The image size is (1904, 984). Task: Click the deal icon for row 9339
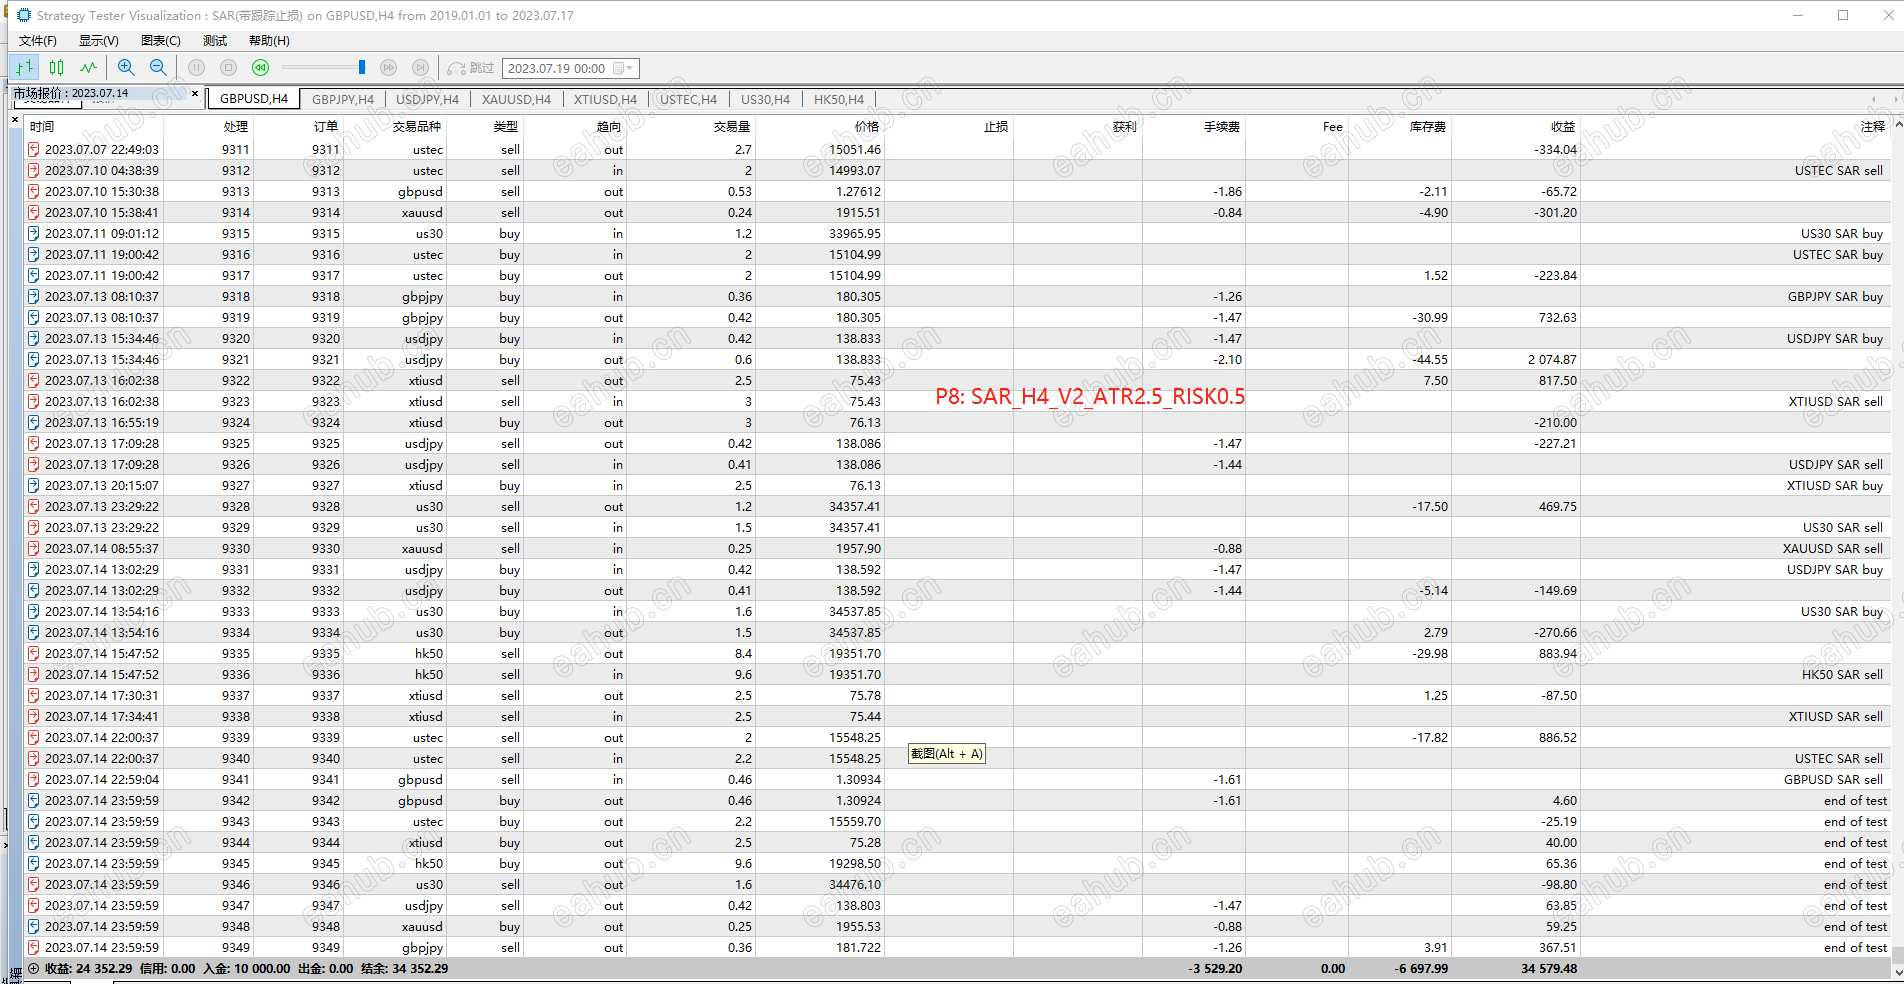[x=34, y=738]
